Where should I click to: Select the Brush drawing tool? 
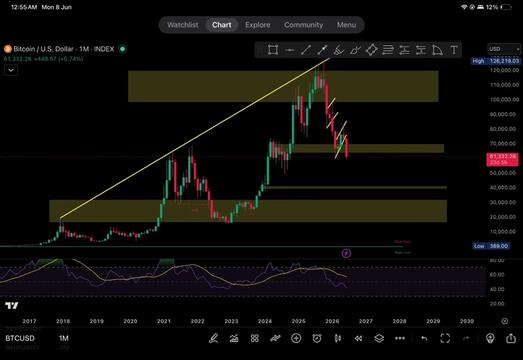355,50
